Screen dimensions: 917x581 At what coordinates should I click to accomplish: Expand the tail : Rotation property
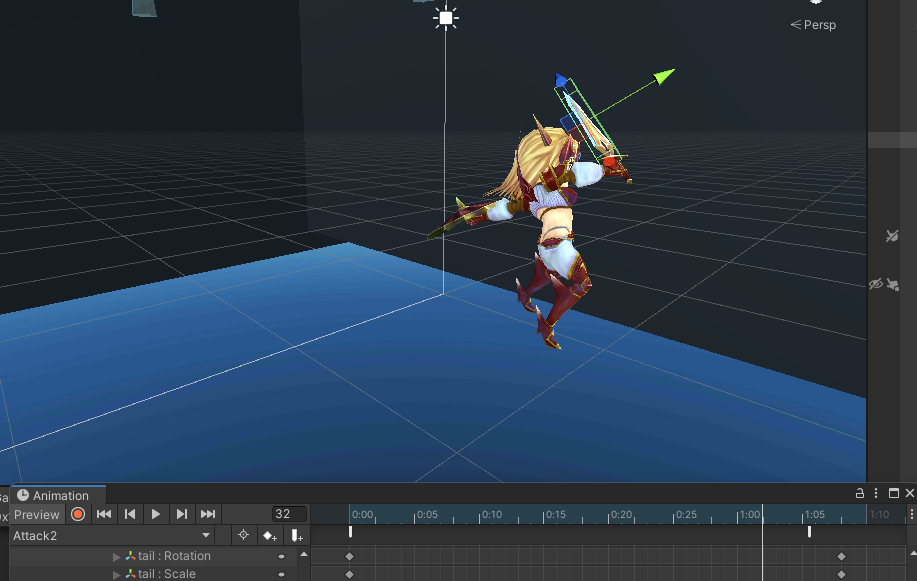116,556
